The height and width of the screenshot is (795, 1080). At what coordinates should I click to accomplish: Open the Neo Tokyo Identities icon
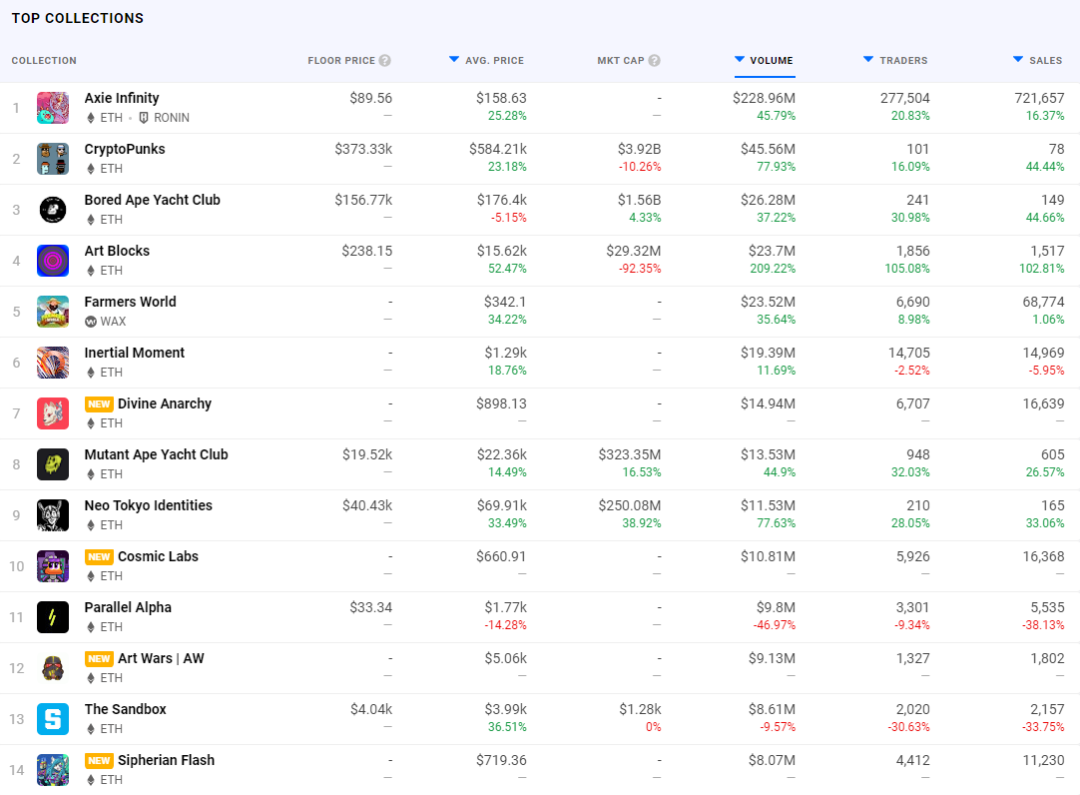coord(53,516)
